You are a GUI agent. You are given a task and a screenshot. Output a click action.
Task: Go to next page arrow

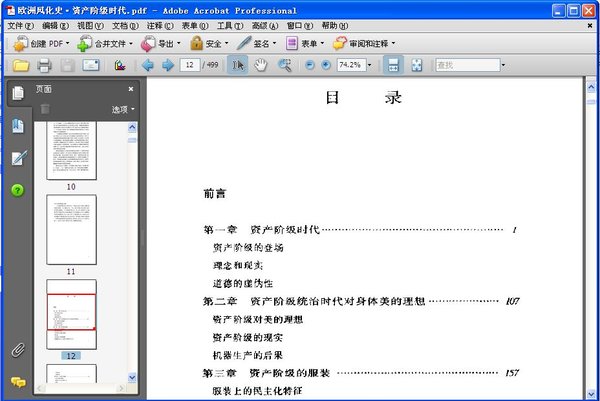coord(167,65)
